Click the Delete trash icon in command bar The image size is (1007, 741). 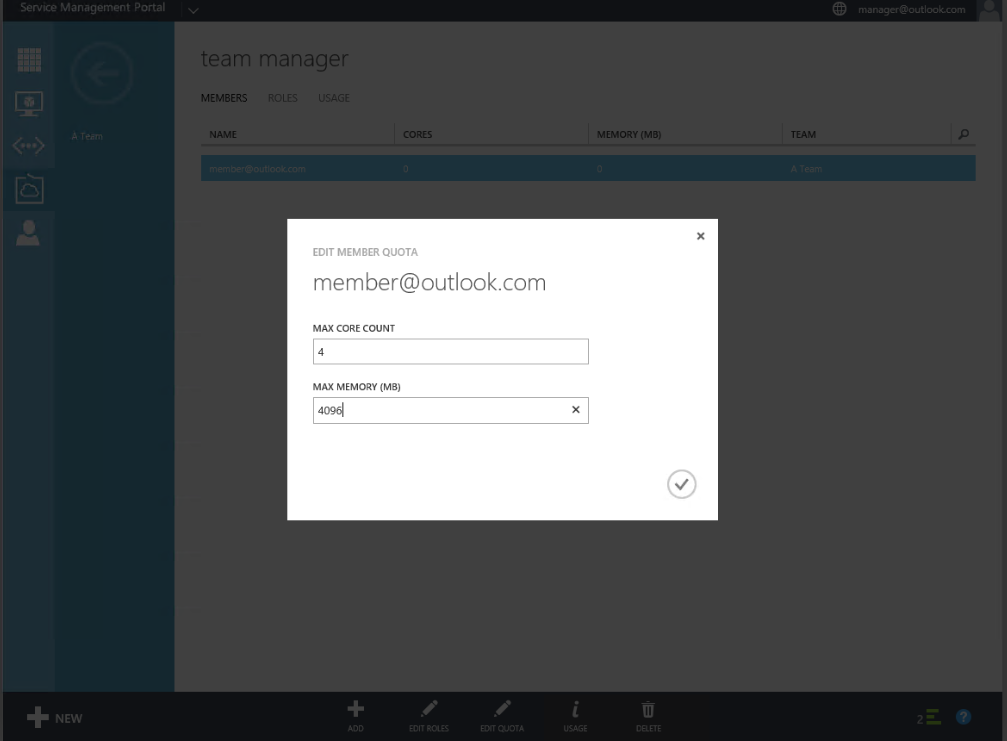pos(648,715)
